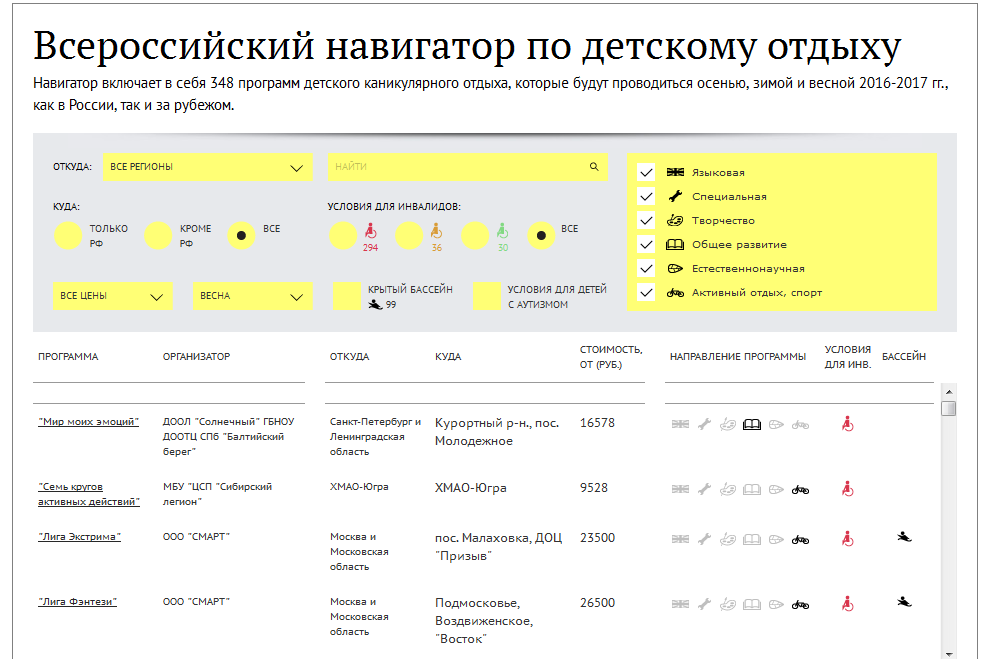
Task: Click the open book icon beside Общее развитие
Action: point(675,244)
